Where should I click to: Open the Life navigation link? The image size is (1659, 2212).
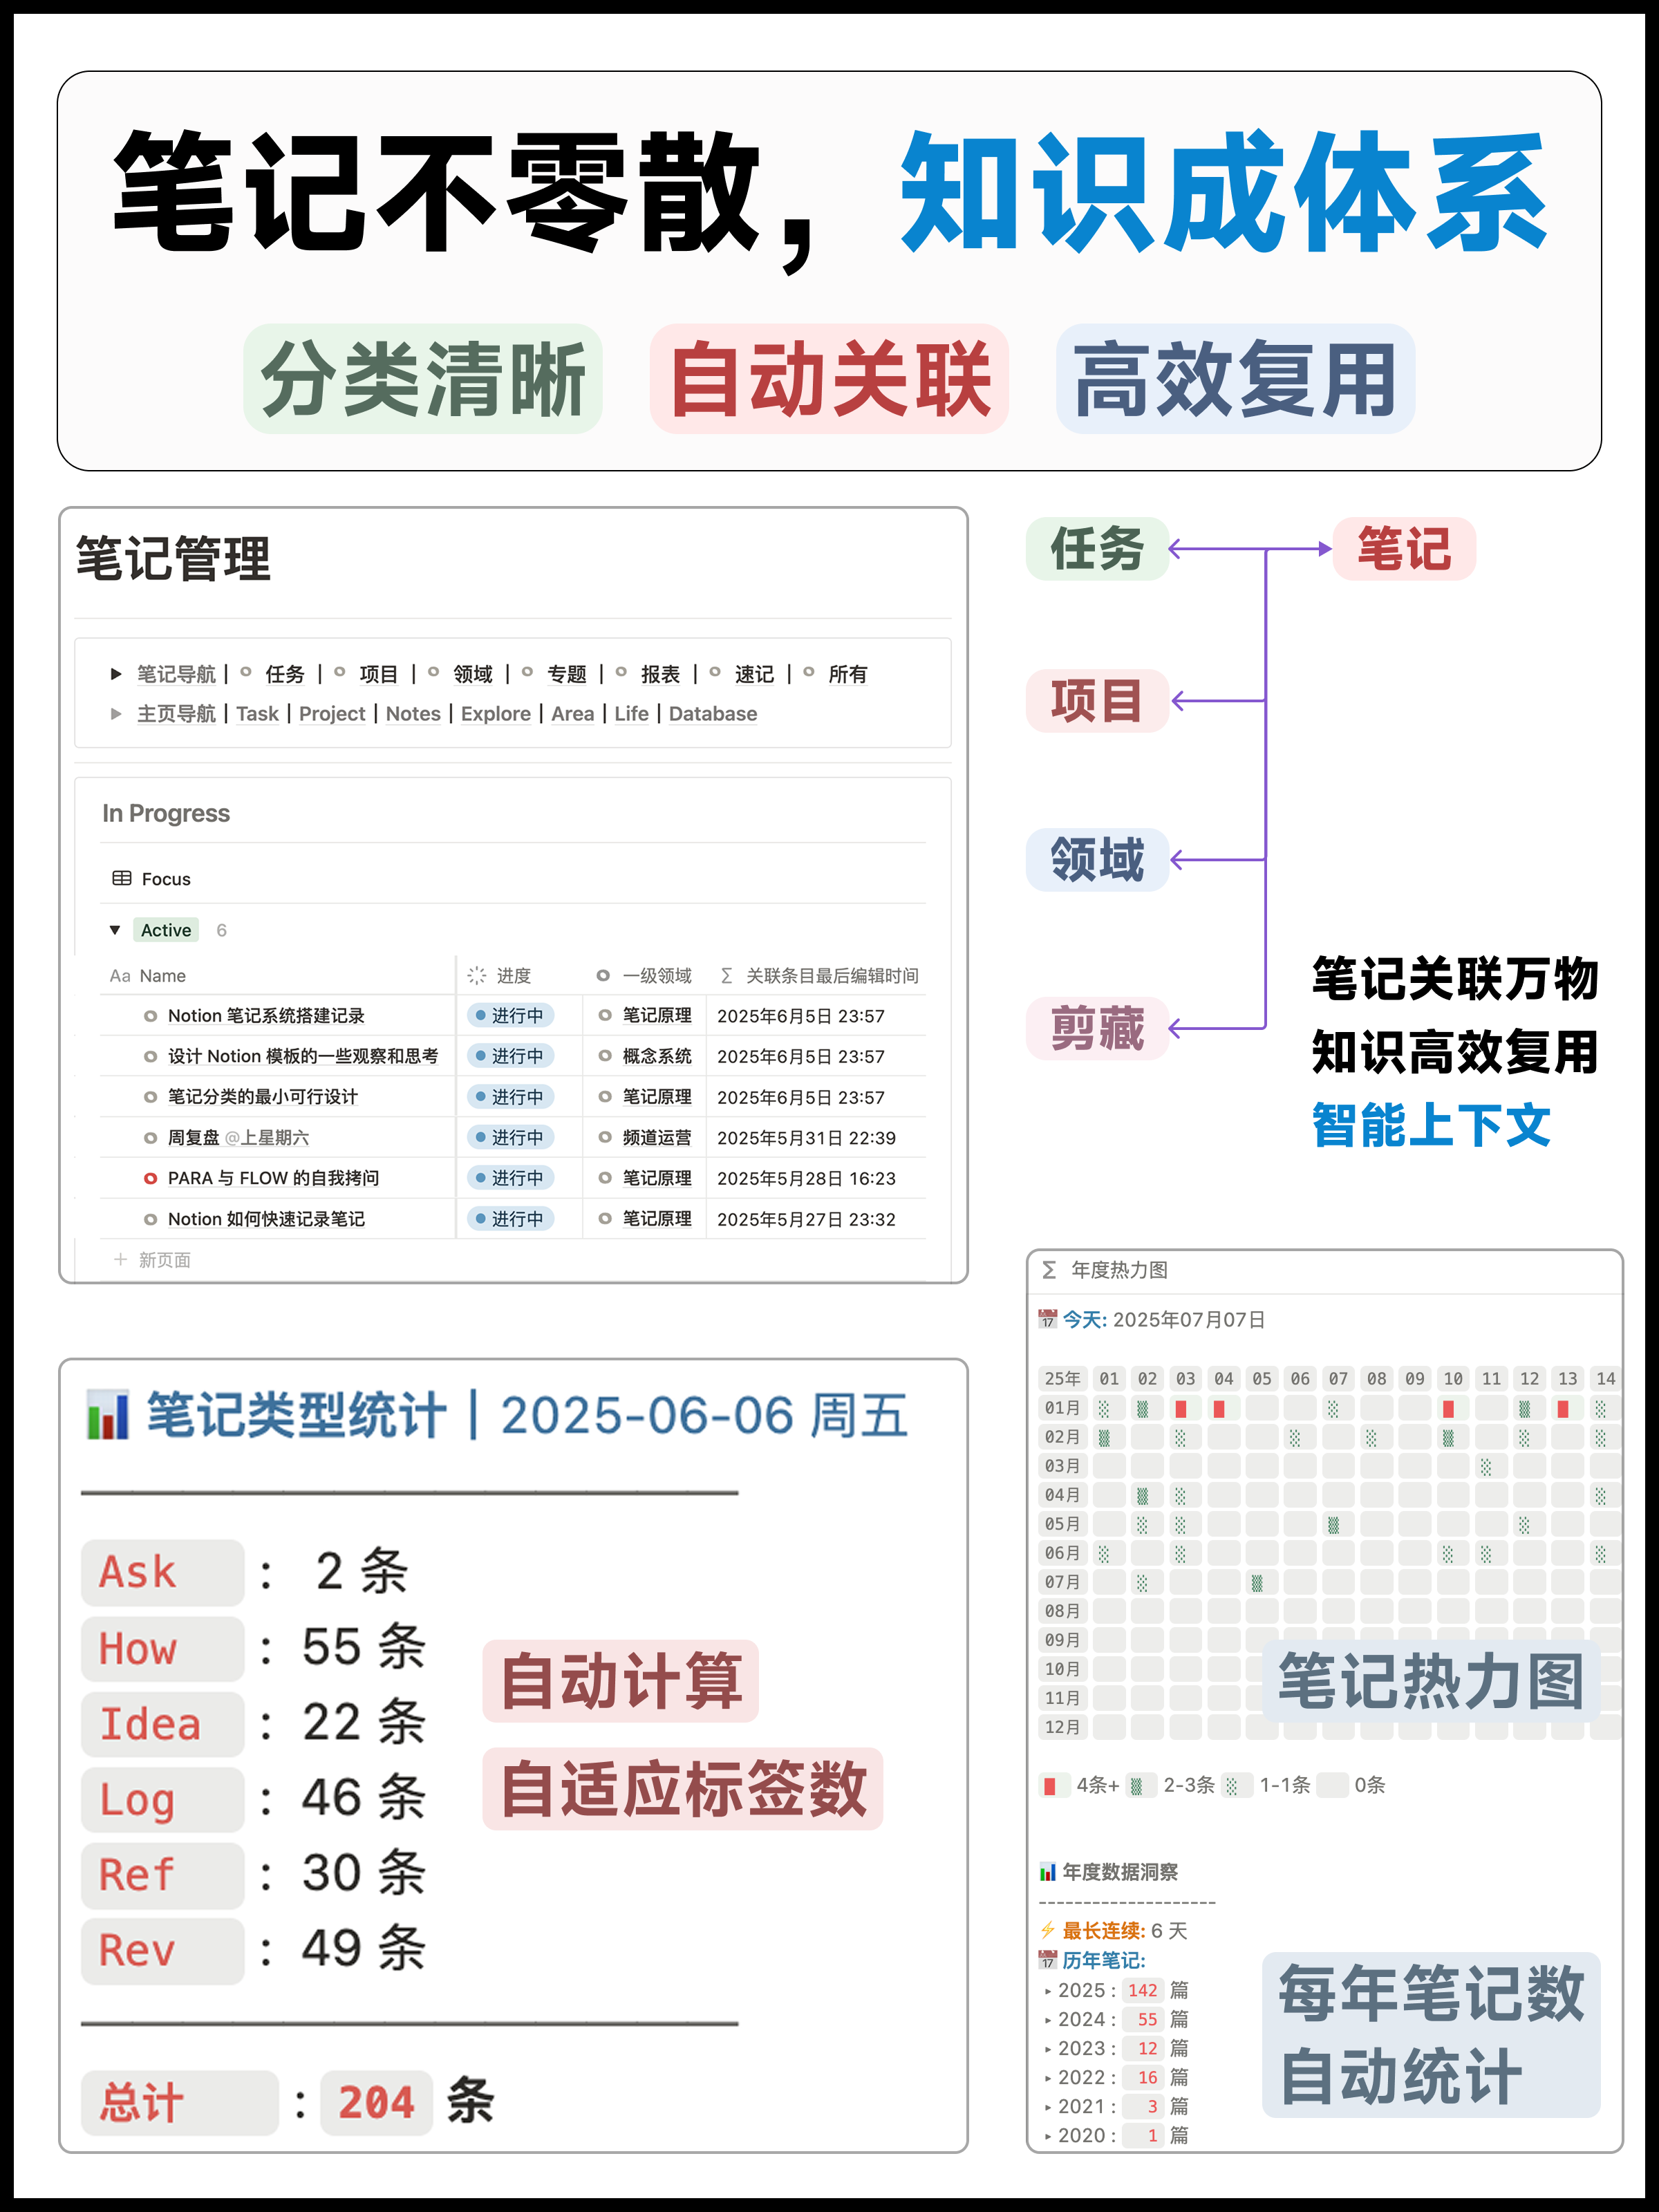pos(631,714)
